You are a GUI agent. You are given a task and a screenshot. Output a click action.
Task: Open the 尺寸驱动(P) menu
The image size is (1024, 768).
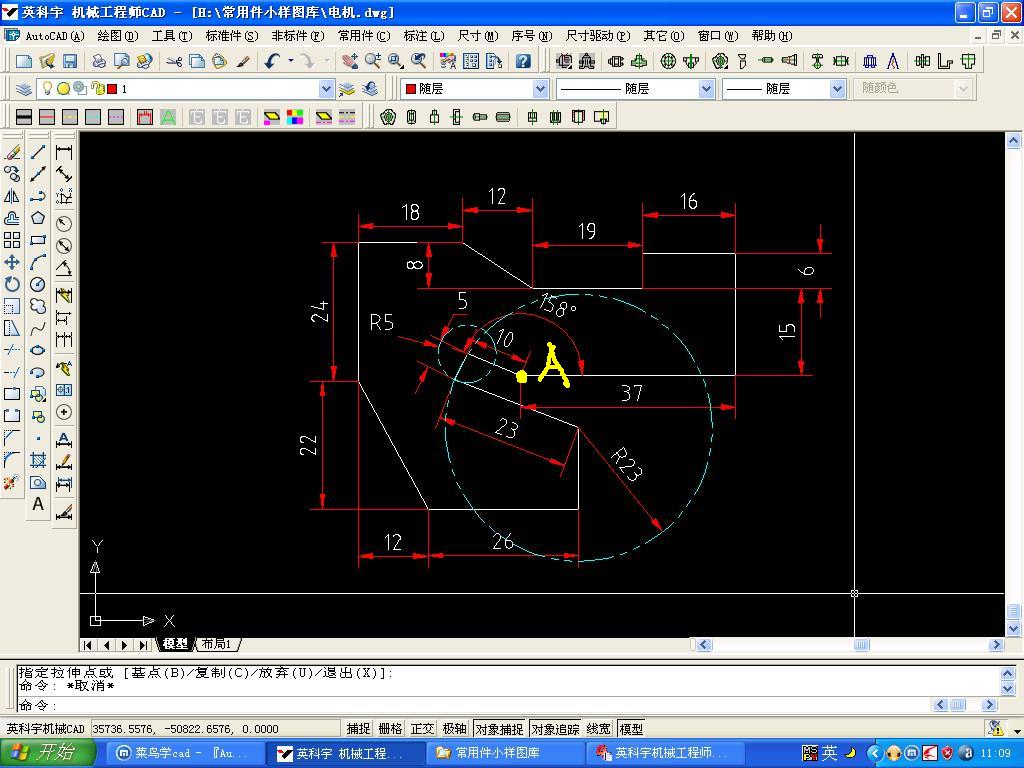tap(598, 36)
